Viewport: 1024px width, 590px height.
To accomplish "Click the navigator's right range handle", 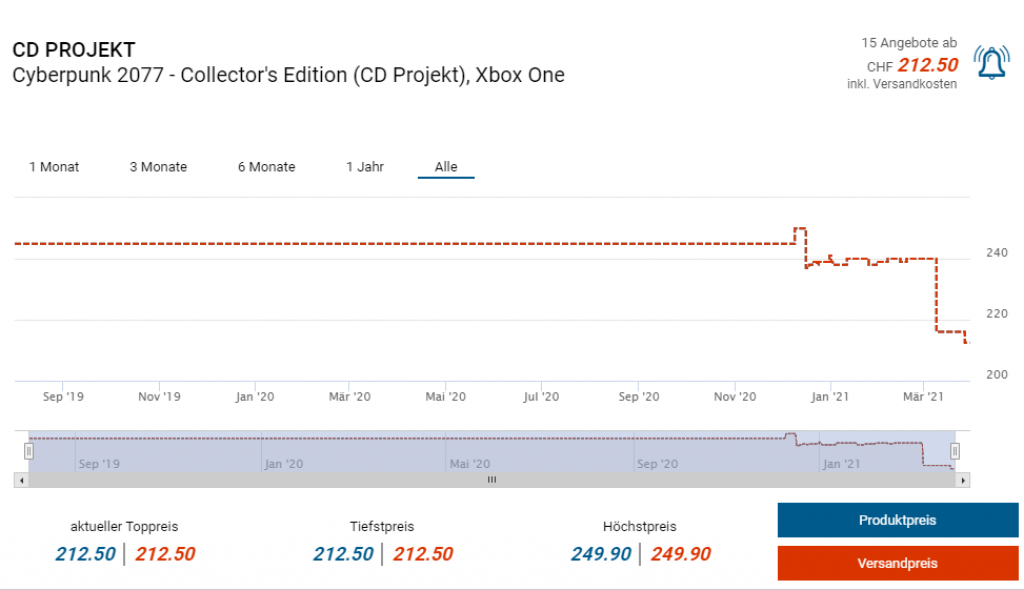I will 955,451.
